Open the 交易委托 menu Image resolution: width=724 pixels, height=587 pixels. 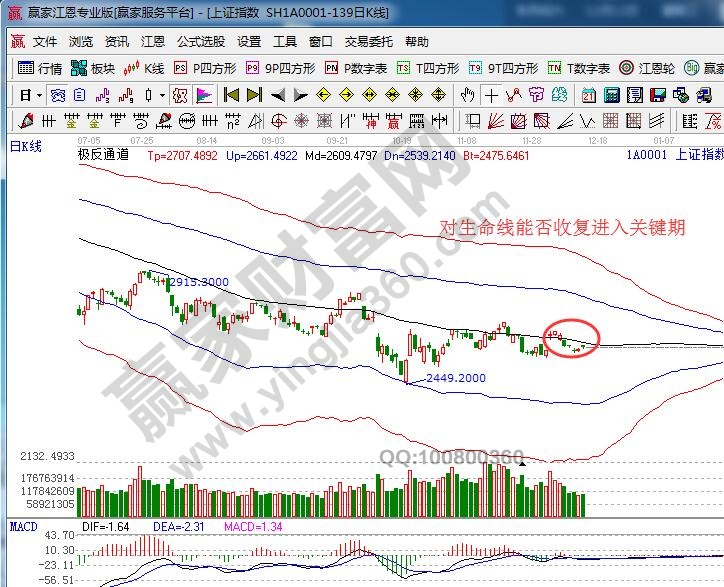(369, 42)
